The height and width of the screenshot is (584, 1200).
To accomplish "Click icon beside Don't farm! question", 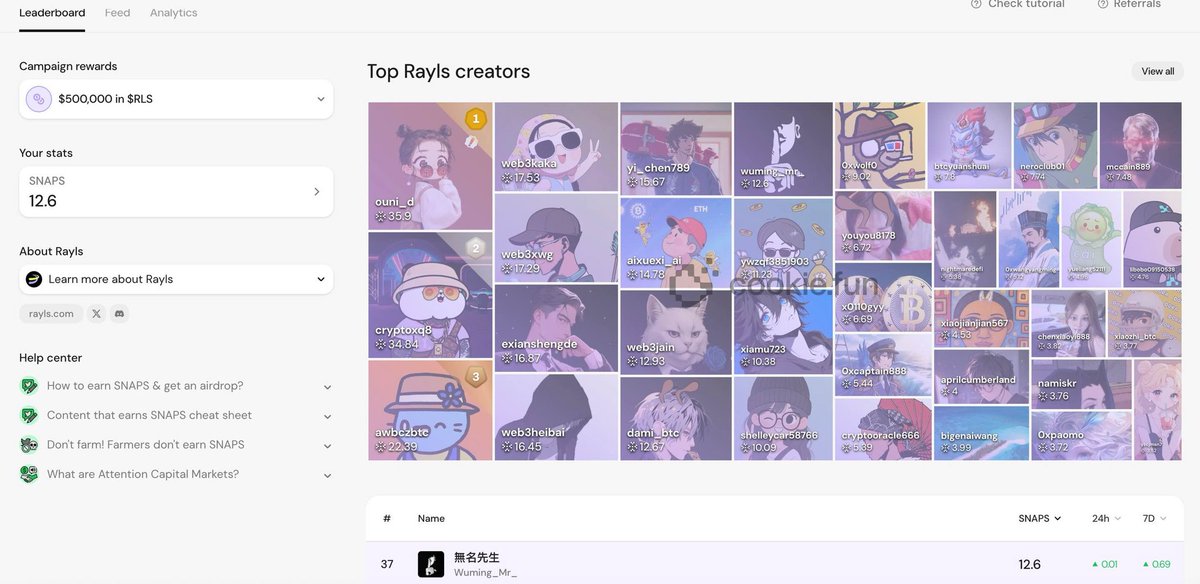I will click(29, 445).
